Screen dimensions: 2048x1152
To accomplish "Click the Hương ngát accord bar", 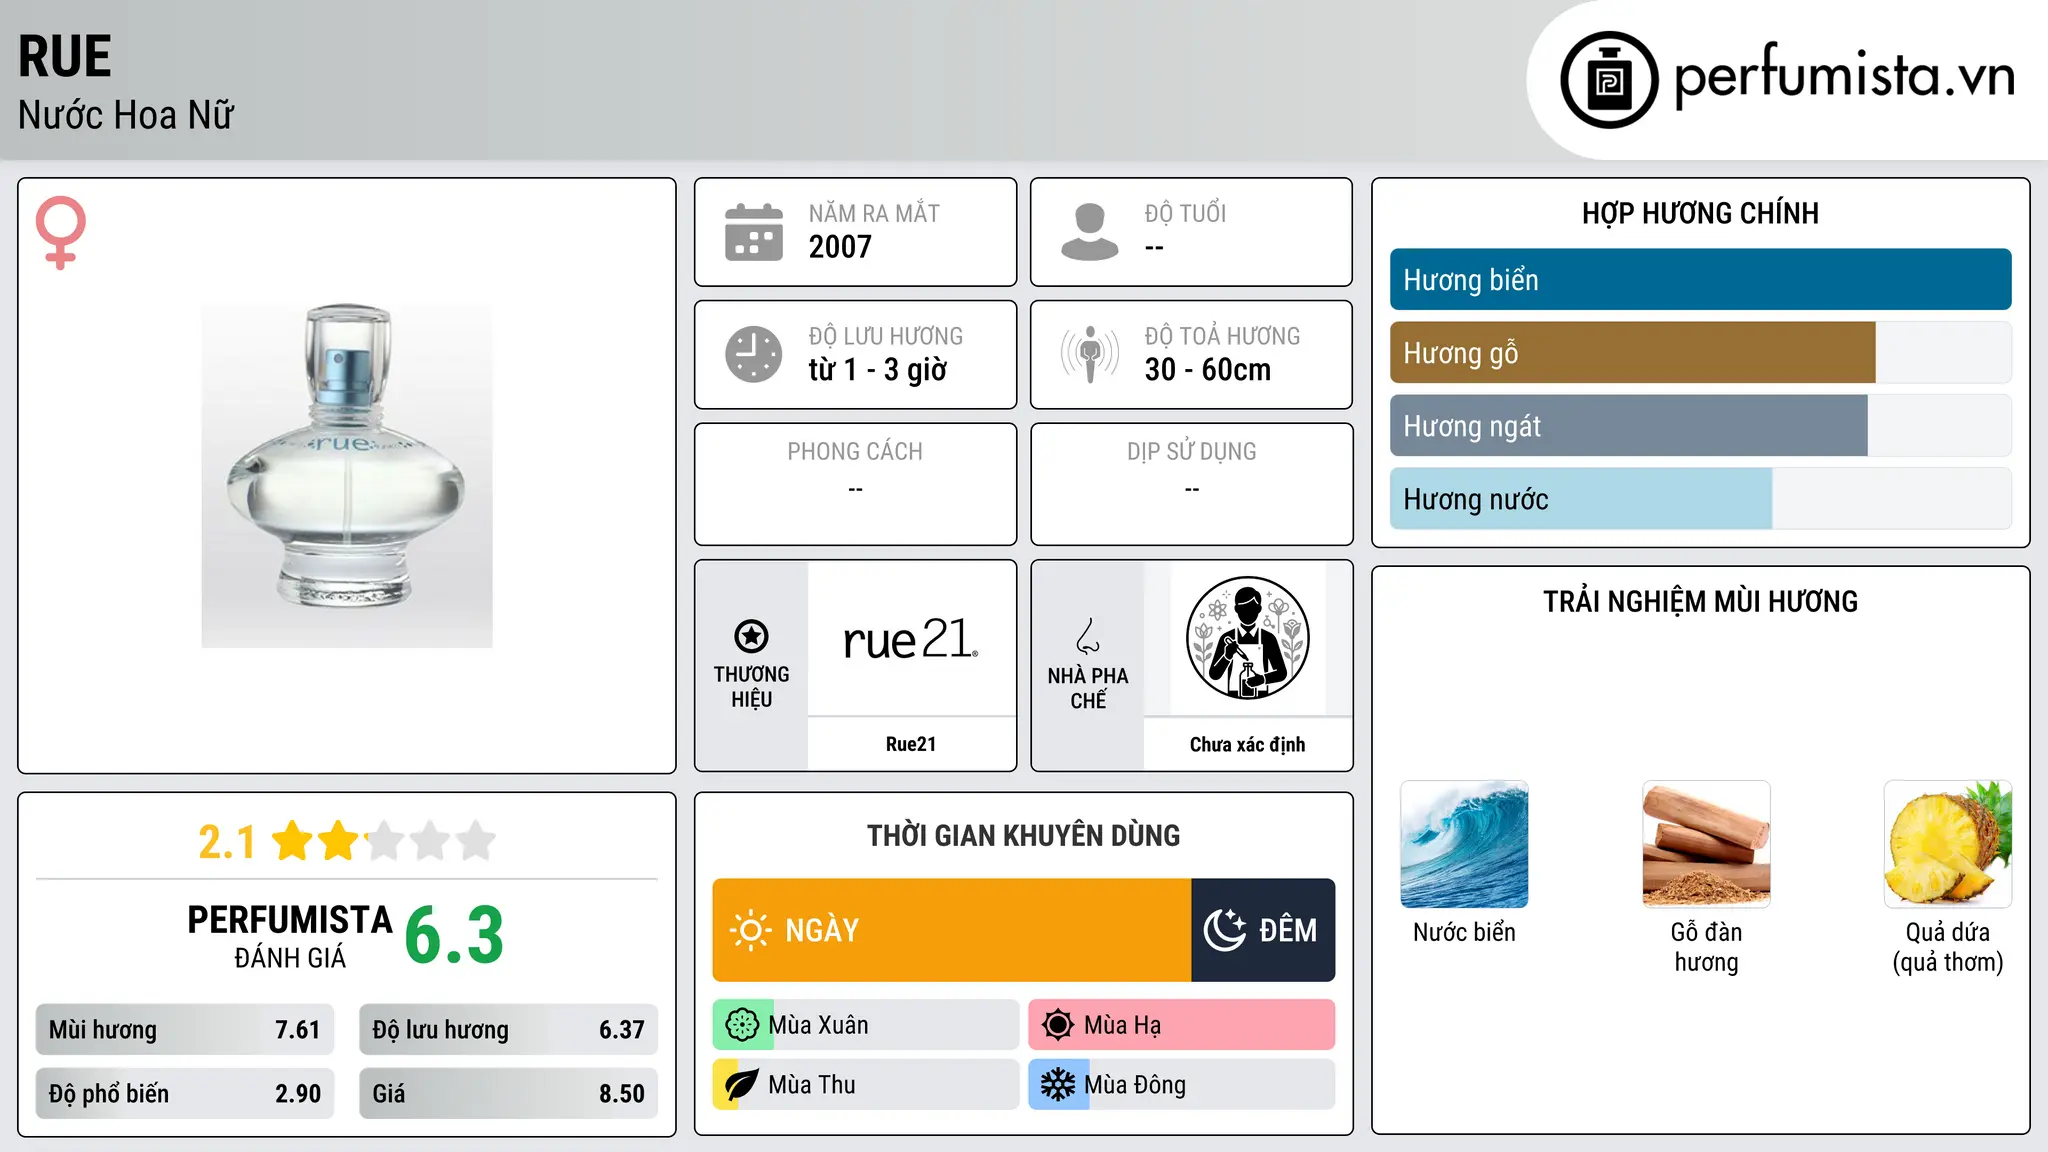I will (1701, 426).
